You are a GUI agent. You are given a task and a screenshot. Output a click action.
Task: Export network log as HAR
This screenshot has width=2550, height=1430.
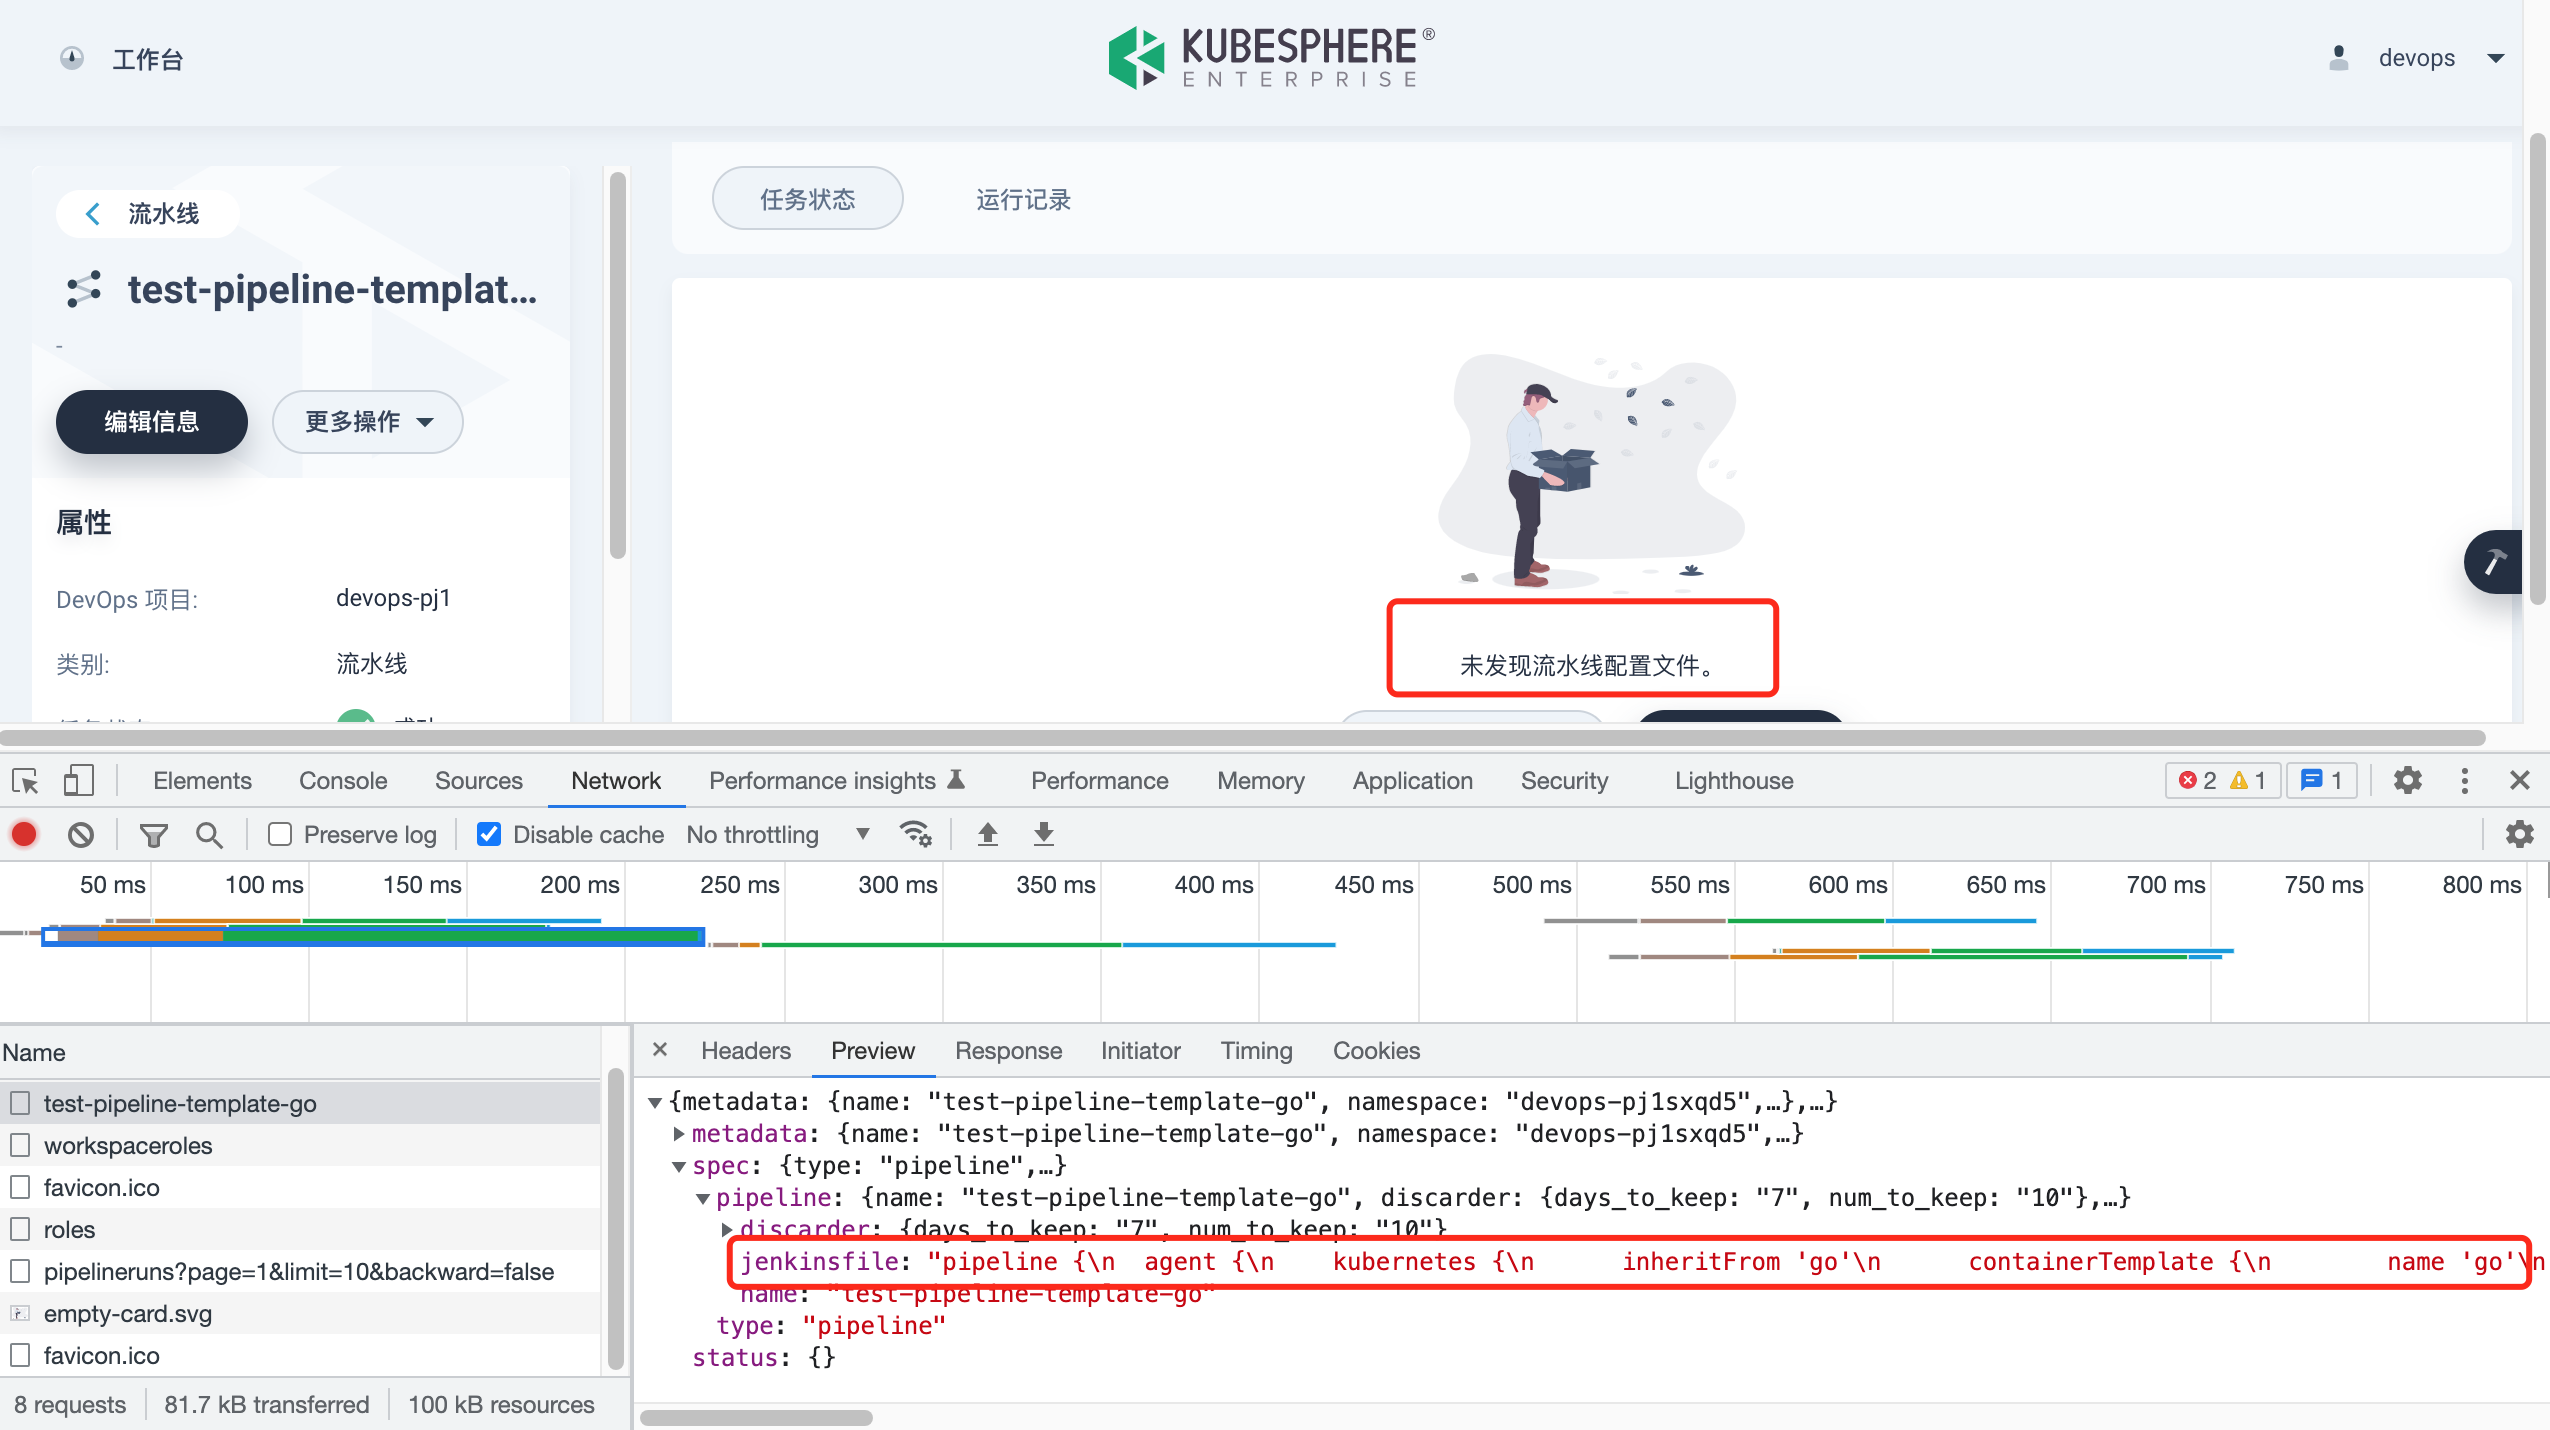click(1043, 833)
